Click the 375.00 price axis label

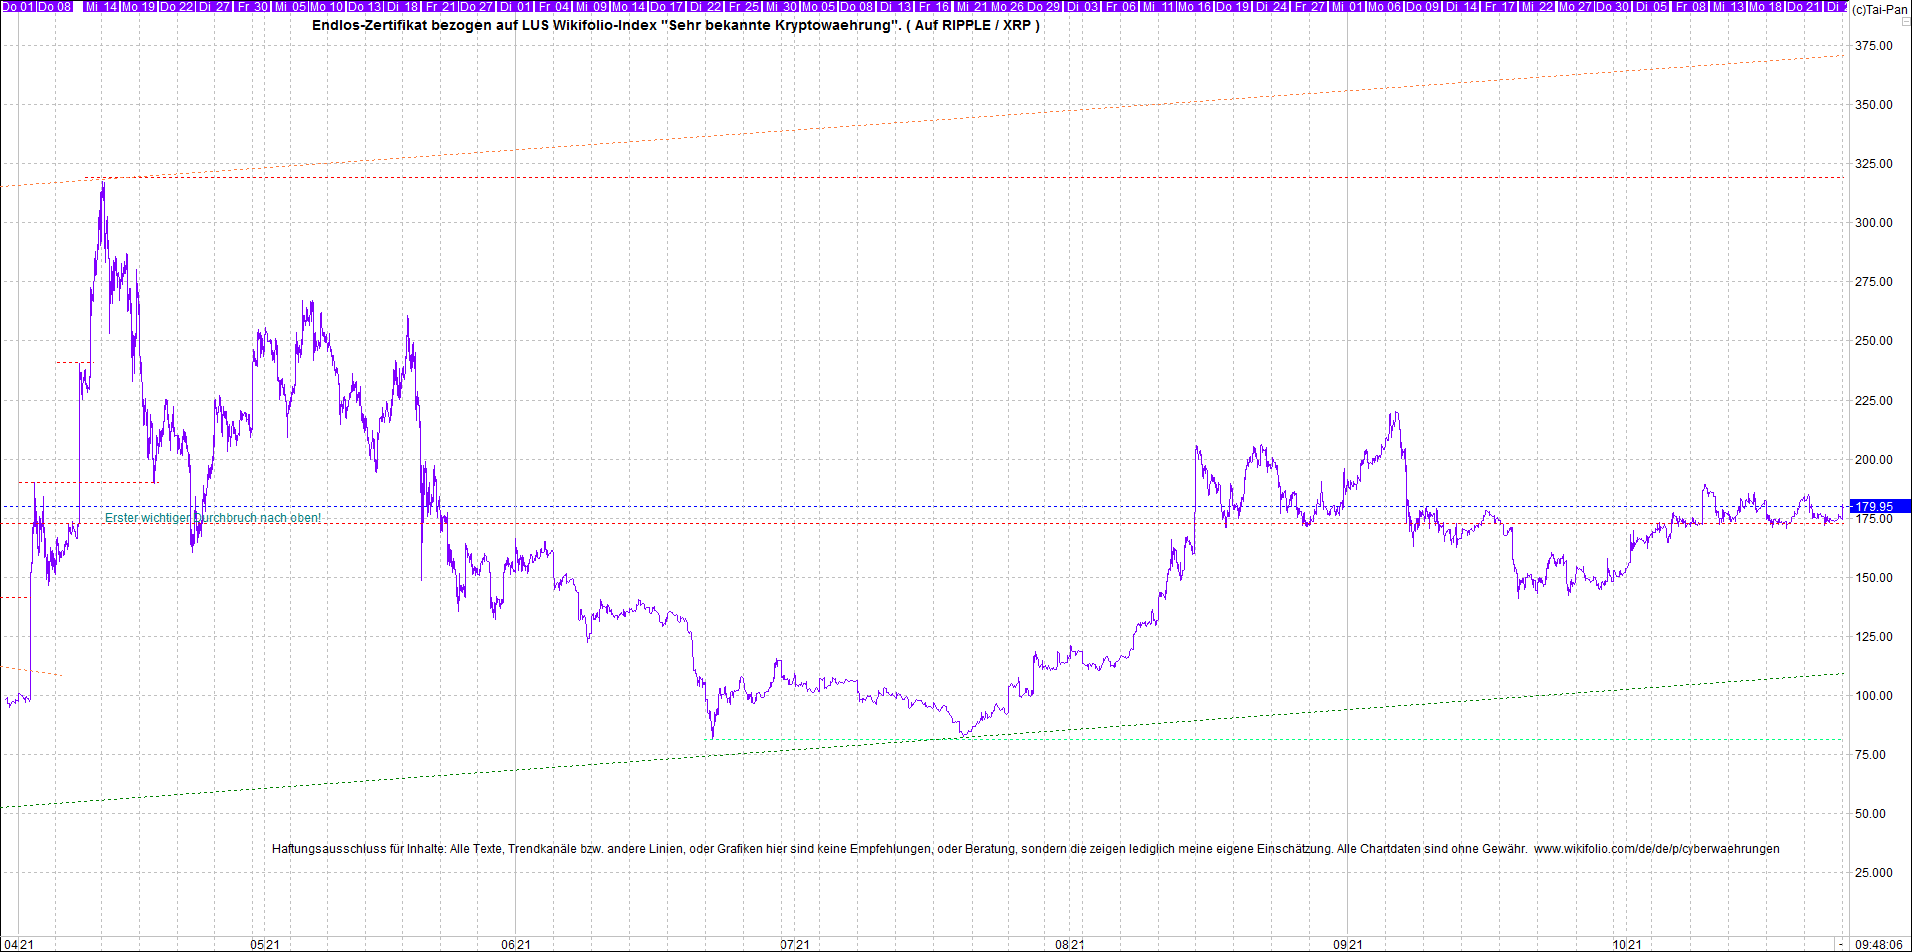click(1873, 46)
